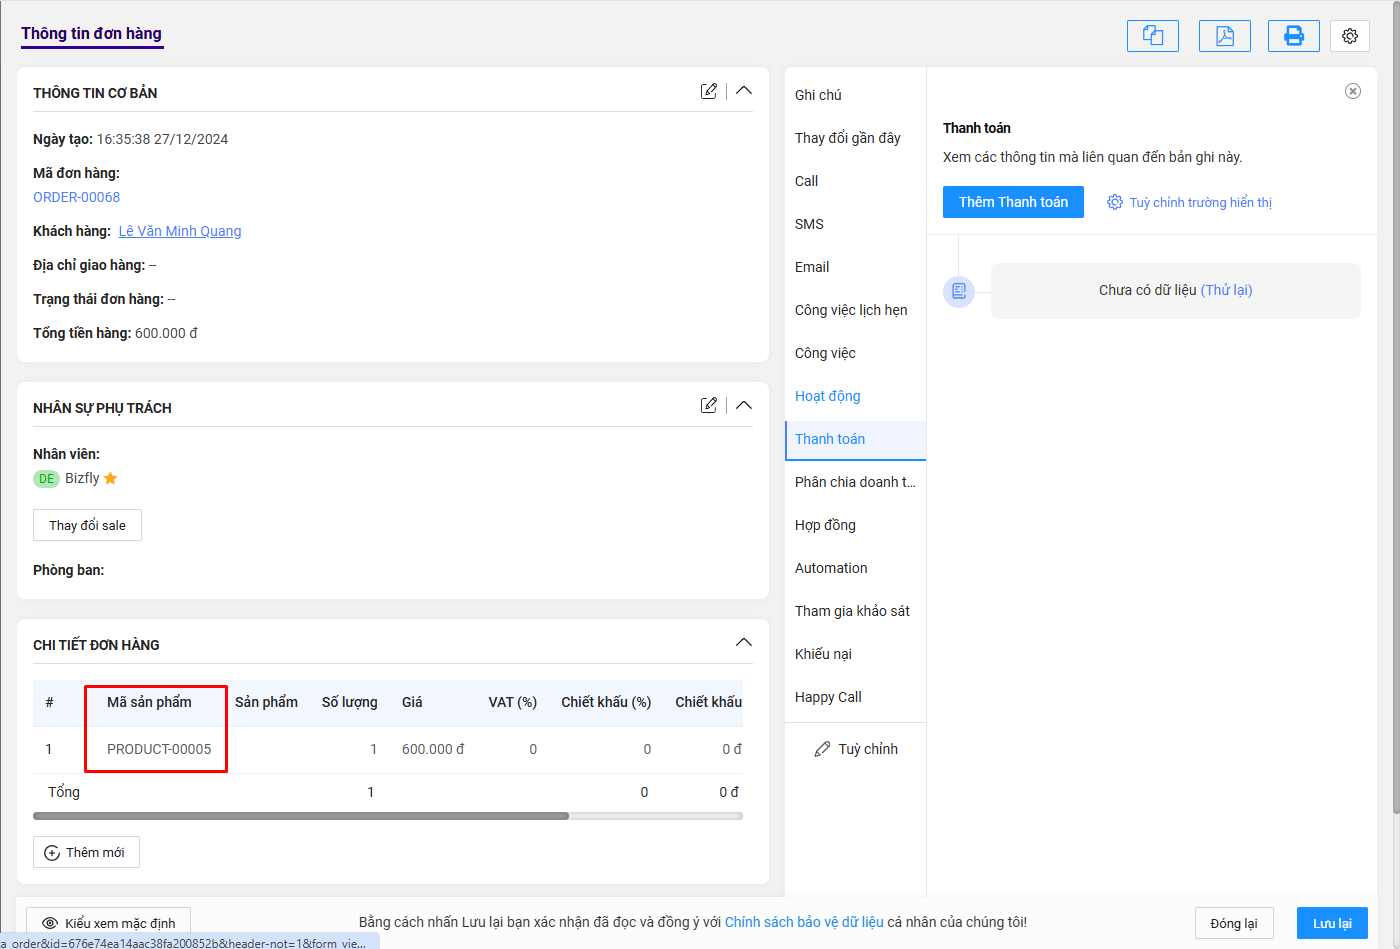Select the Hoạt động tab
This screenshot has height=949, width=1400.
[x=827, y=396]
